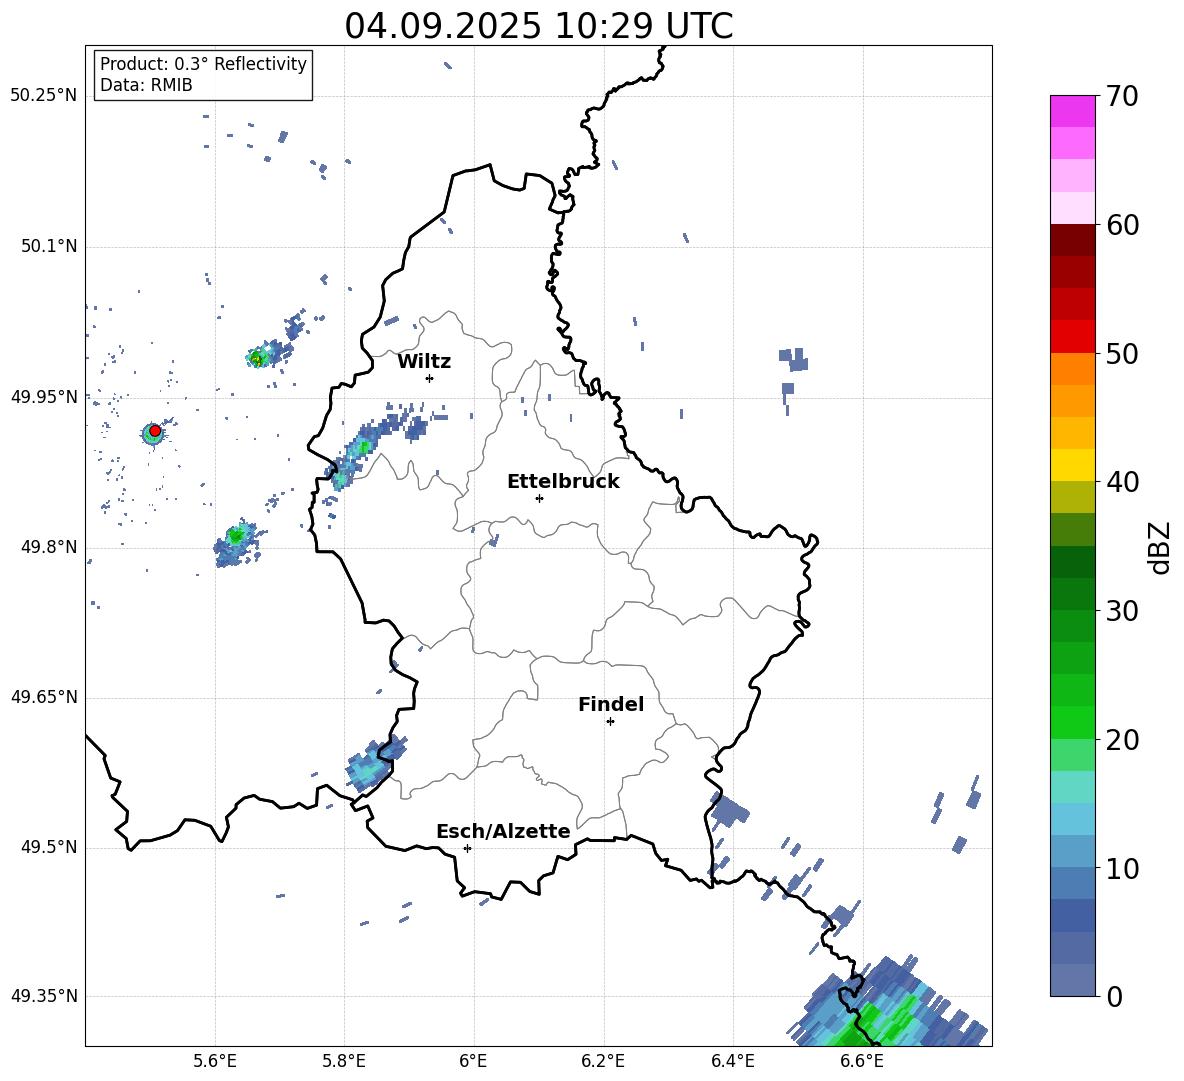
Task: Click the Ettelbruck cross marker
Action: coord(539,498)
